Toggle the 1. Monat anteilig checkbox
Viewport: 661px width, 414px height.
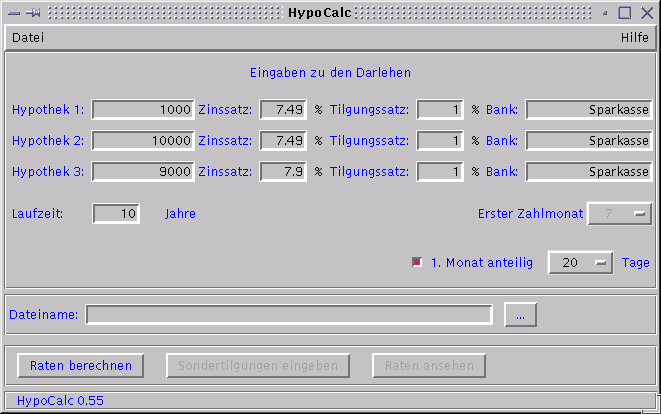coord(417,262)
